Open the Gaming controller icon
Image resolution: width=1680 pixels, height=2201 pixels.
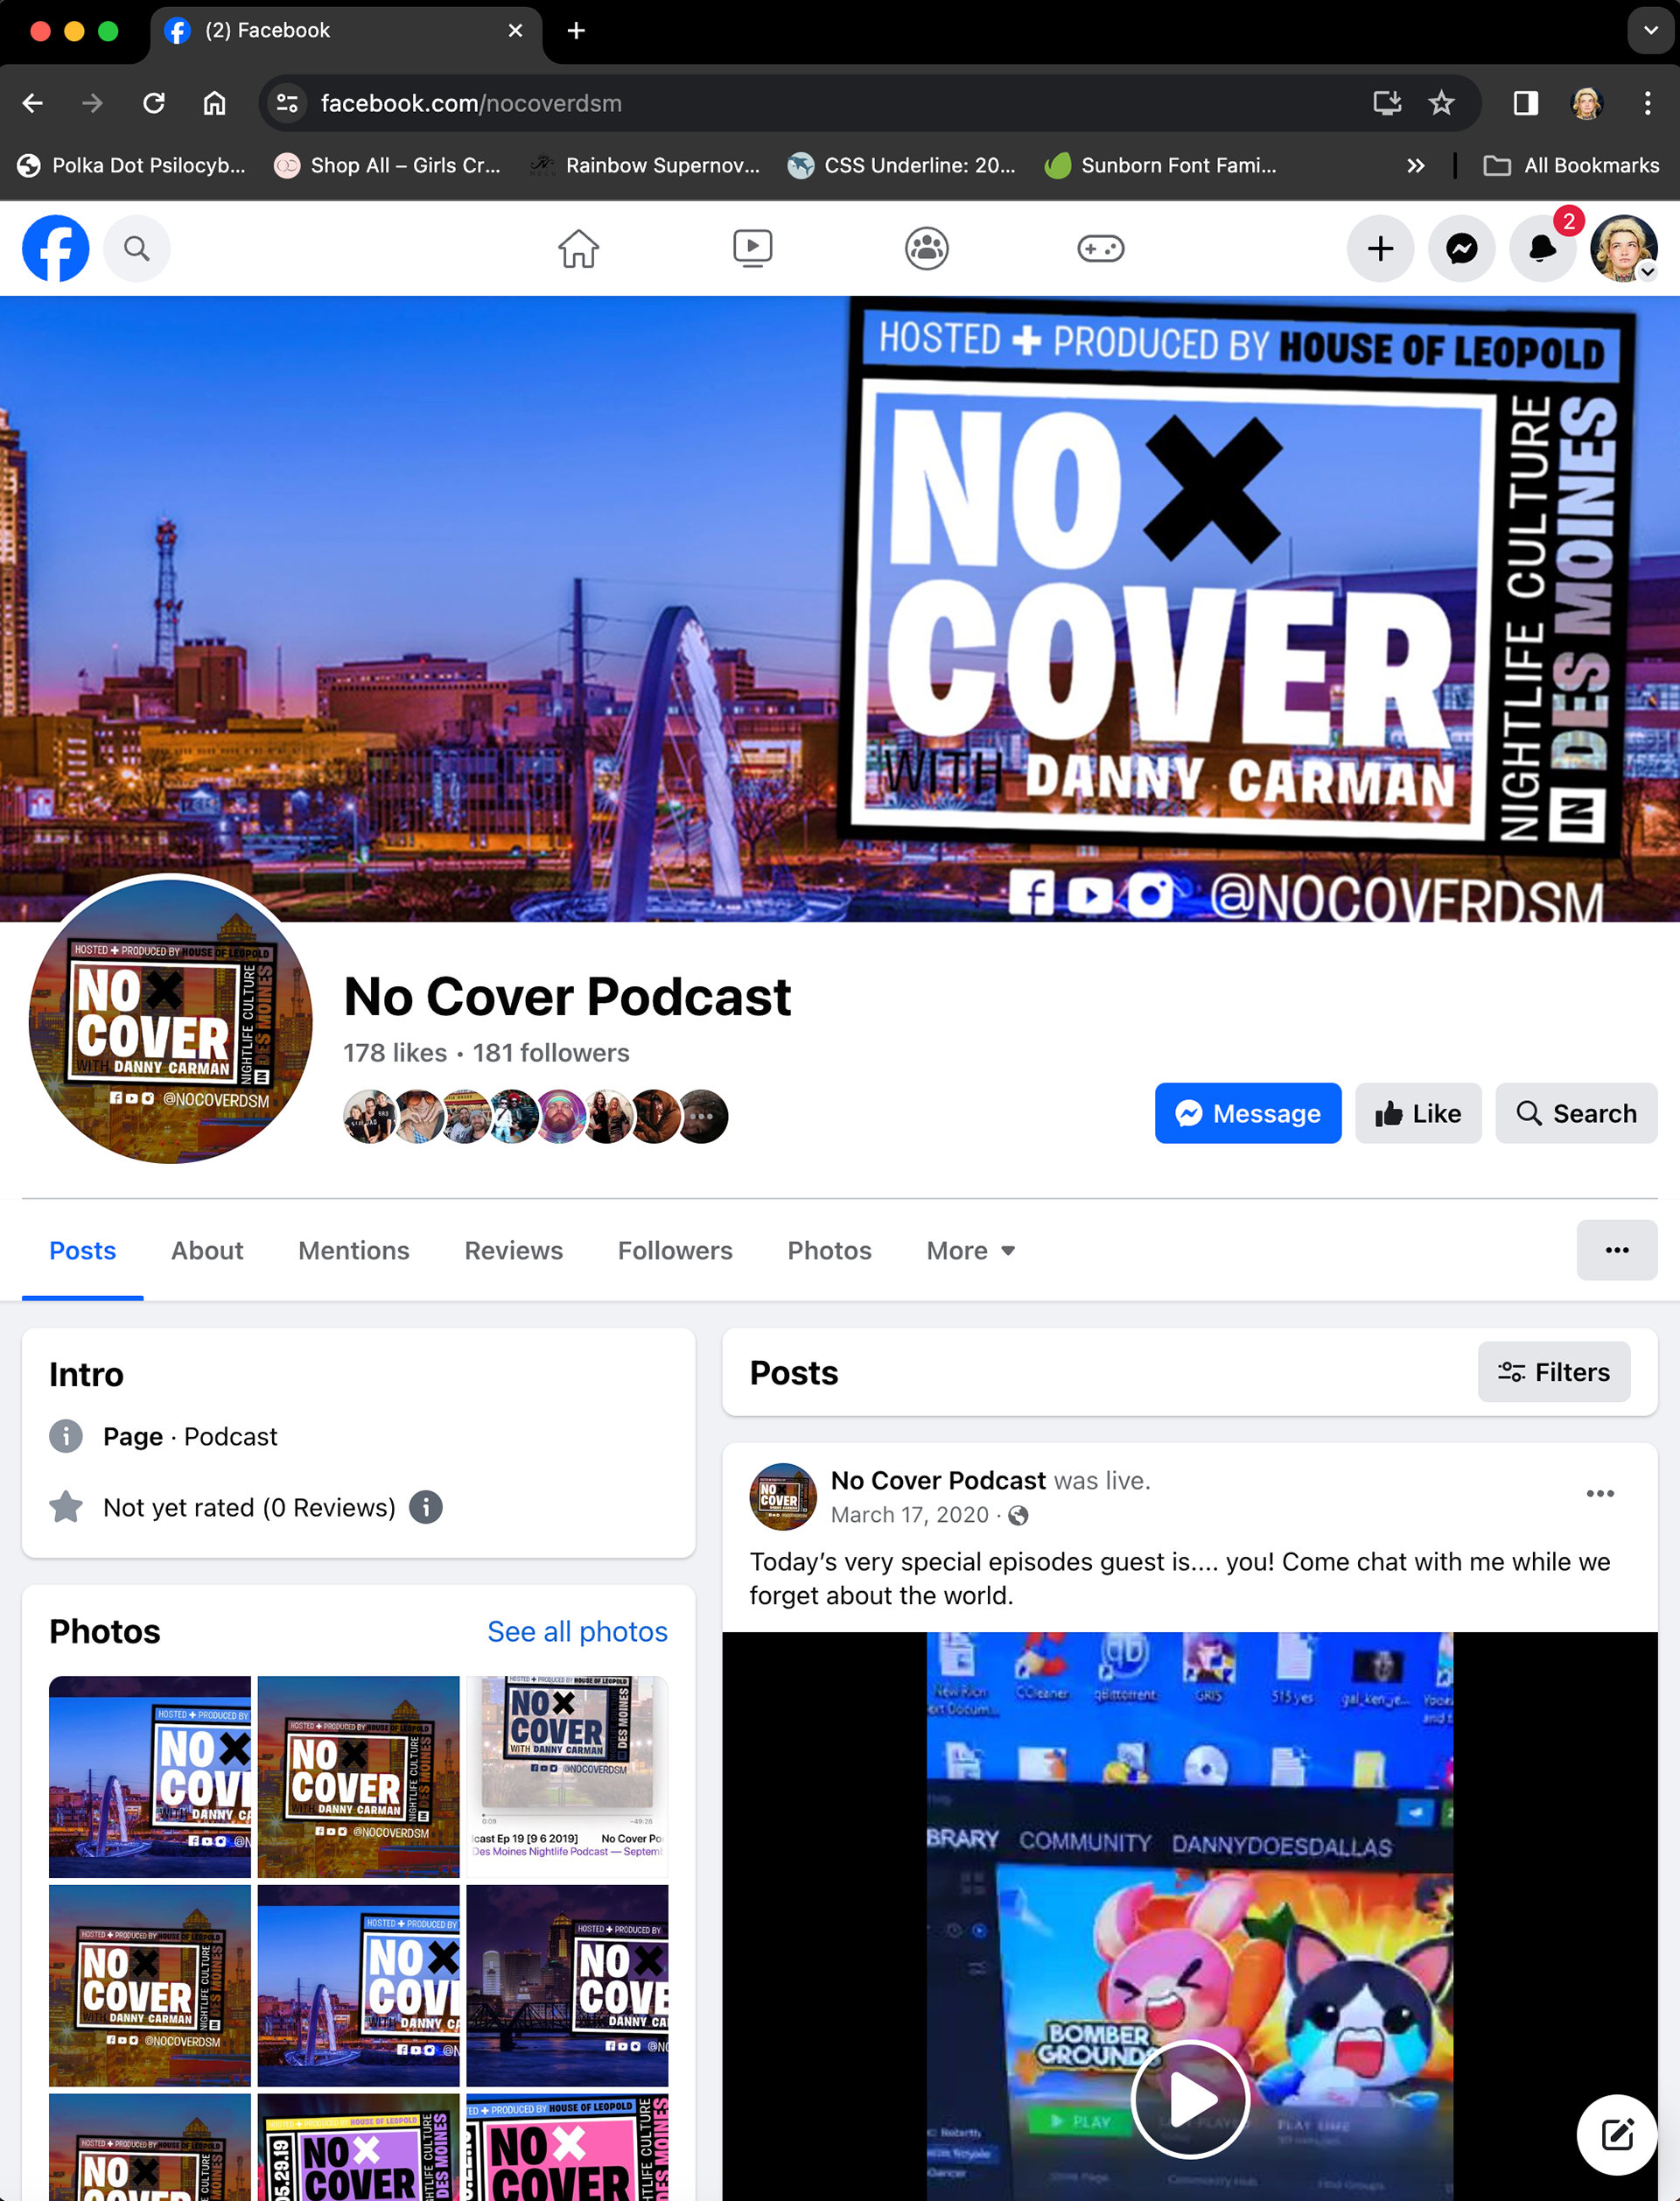coord(1101,248)
